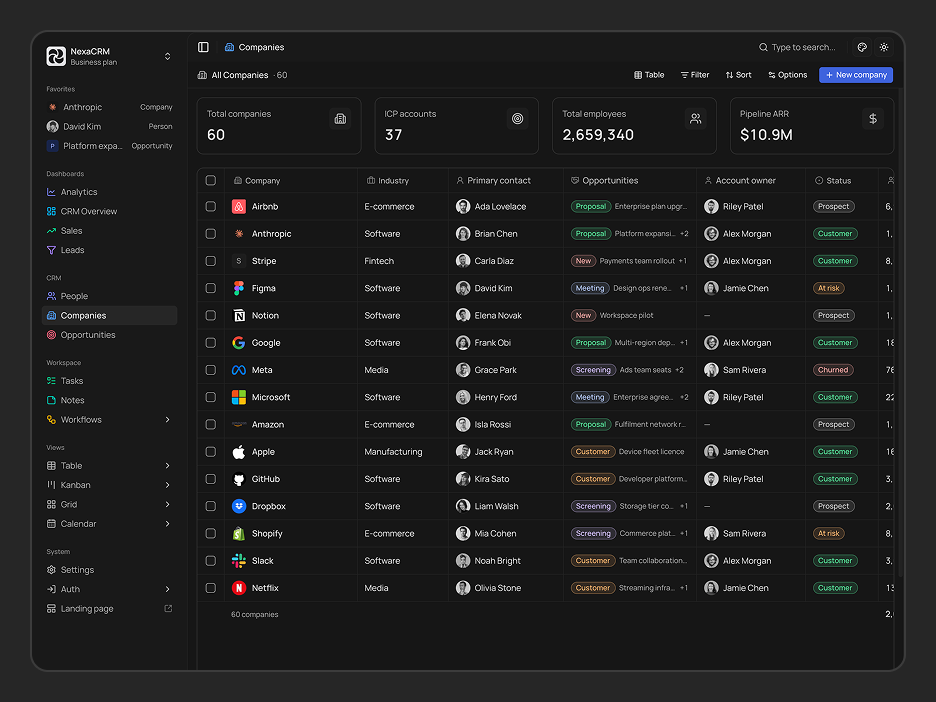Click Ada Lovelace's avatar

(463, 207)
